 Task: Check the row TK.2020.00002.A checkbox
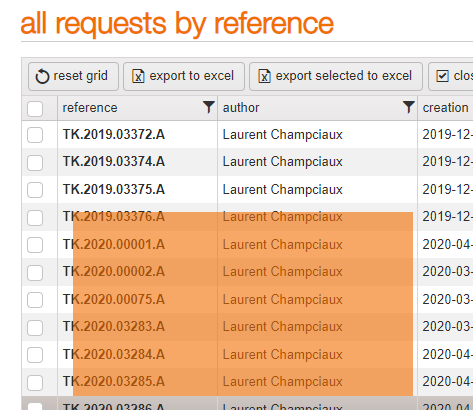coord(35,273)
